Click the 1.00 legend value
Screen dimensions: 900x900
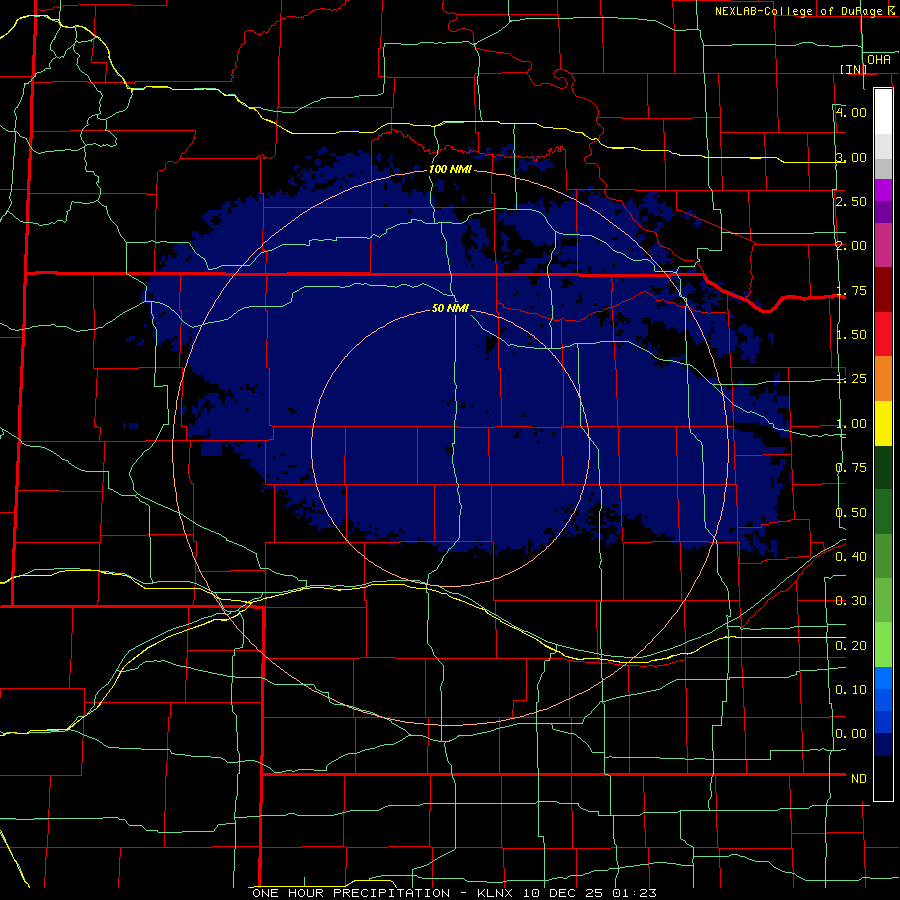click(851, 423)
